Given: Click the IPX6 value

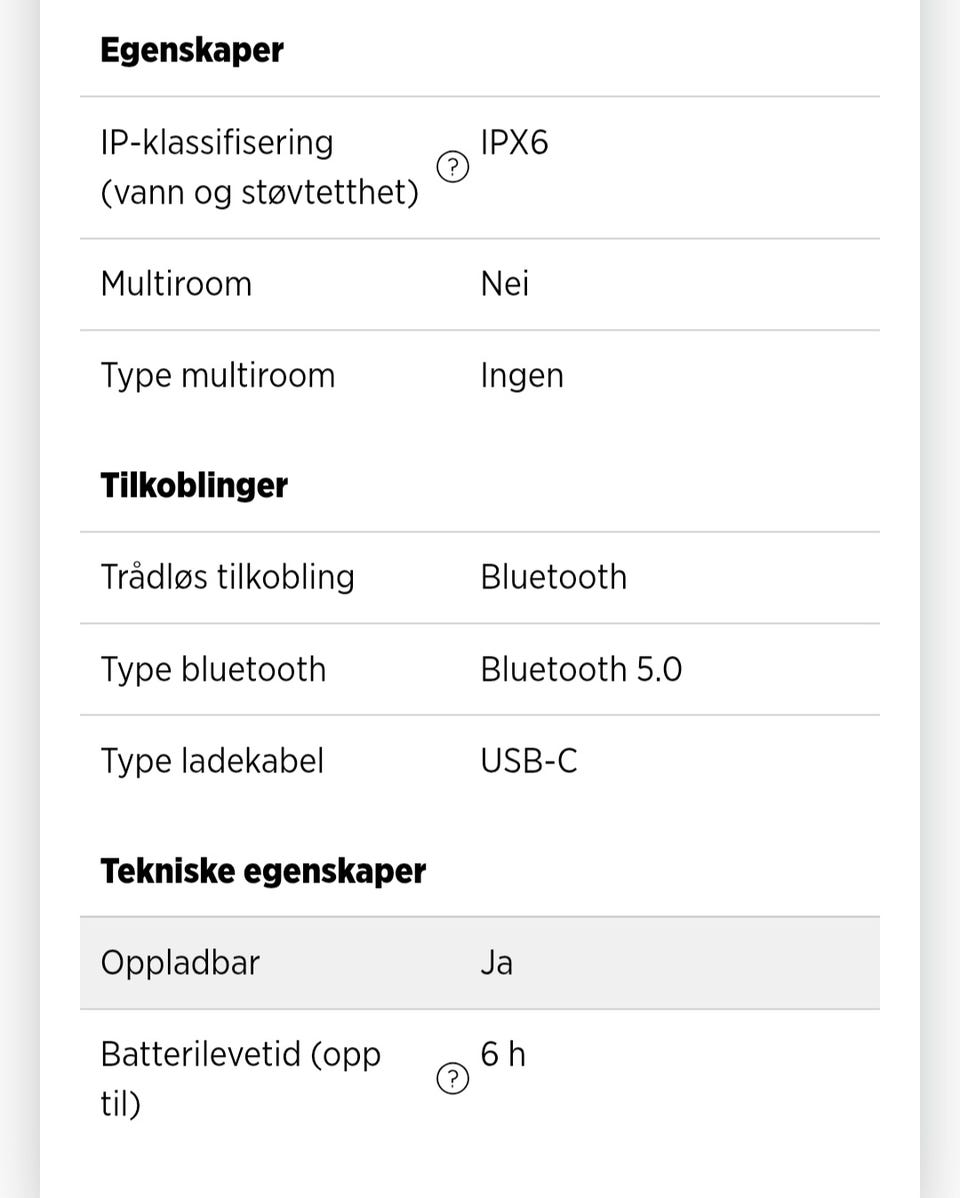Looking at the screenshot, I should point(514,143).
